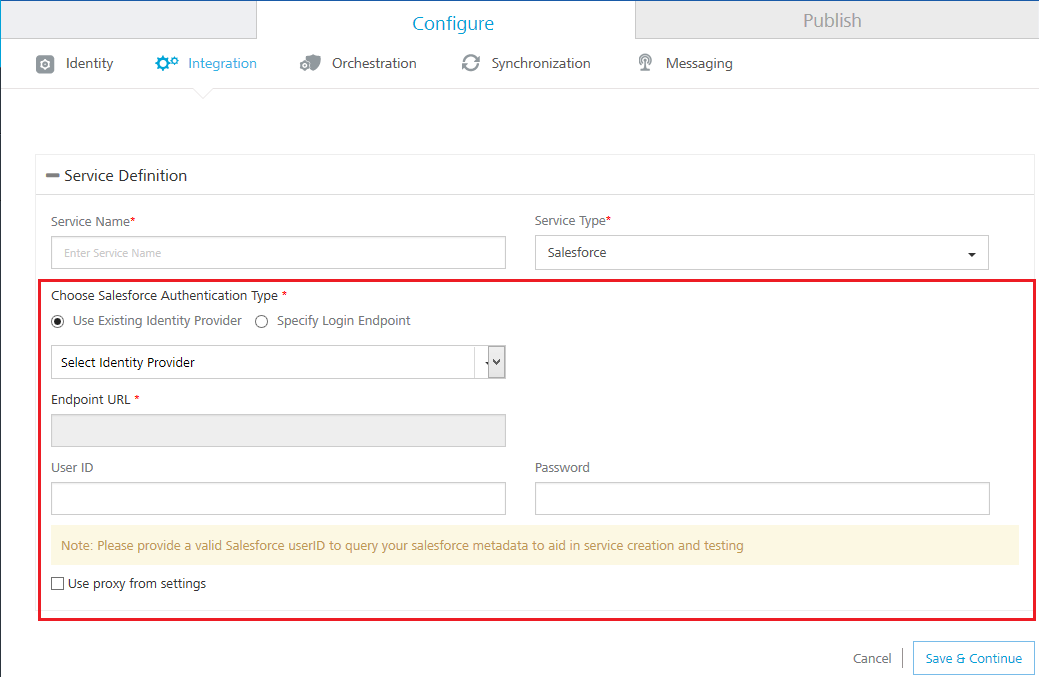Open the Configure tab
The image size is (1039, 677).
[453, 23]
